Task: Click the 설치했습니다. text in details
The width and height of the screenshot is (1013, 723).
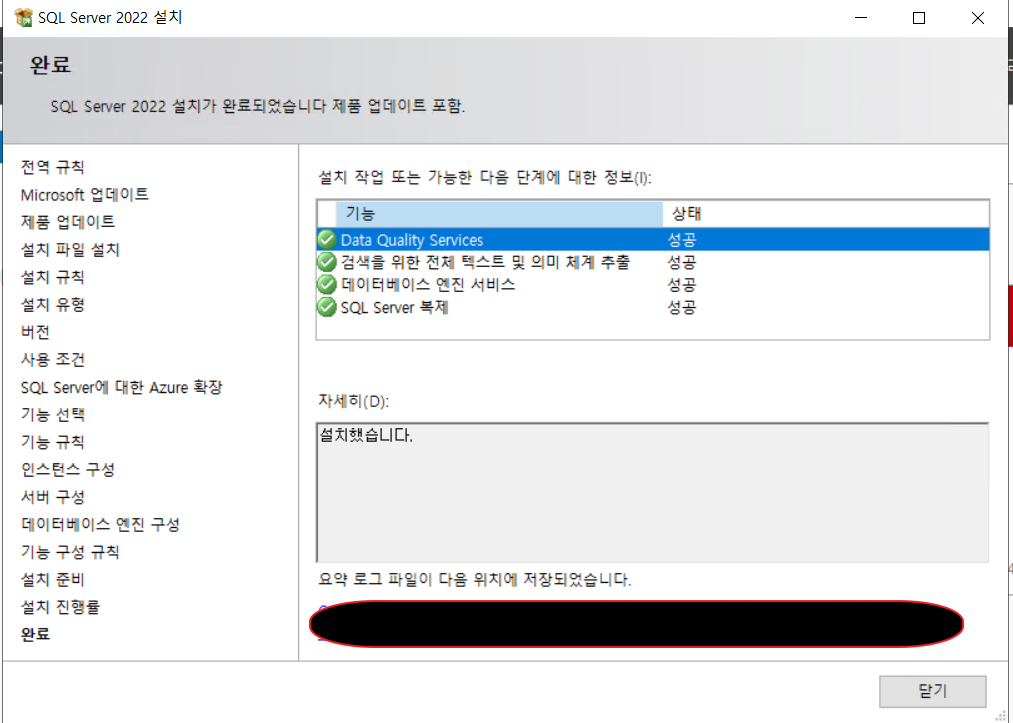Action: [x=366, y=435]
